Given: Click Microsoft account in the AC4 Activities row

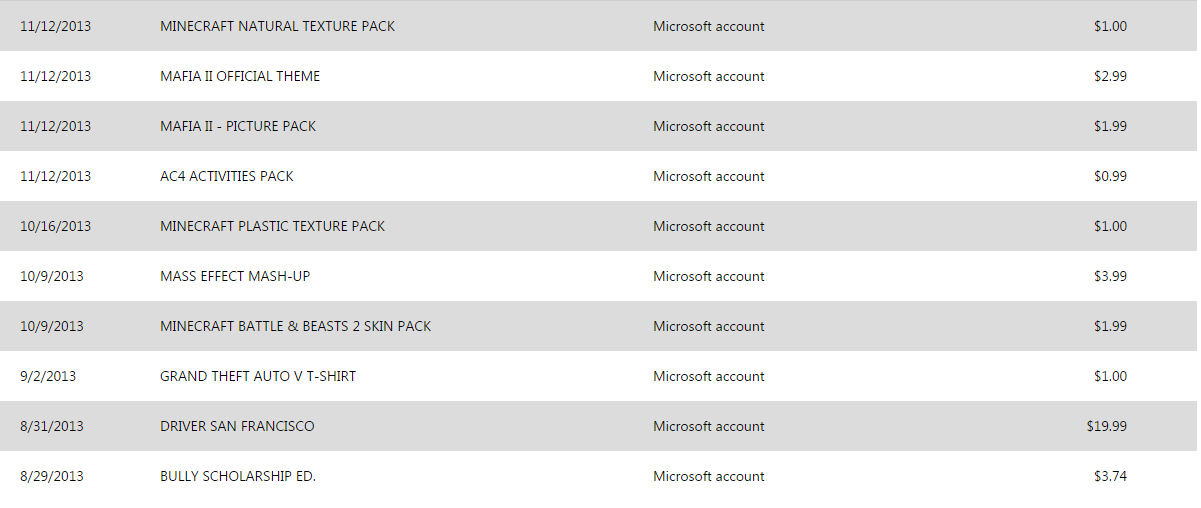Looking at the screenshot, I should pyautogui.click(x=709, y=176).
